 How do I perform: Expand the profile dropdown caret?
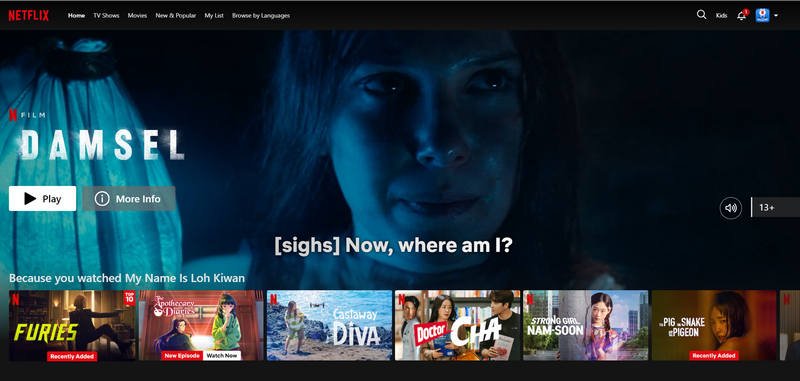click(x=776, y=16)
